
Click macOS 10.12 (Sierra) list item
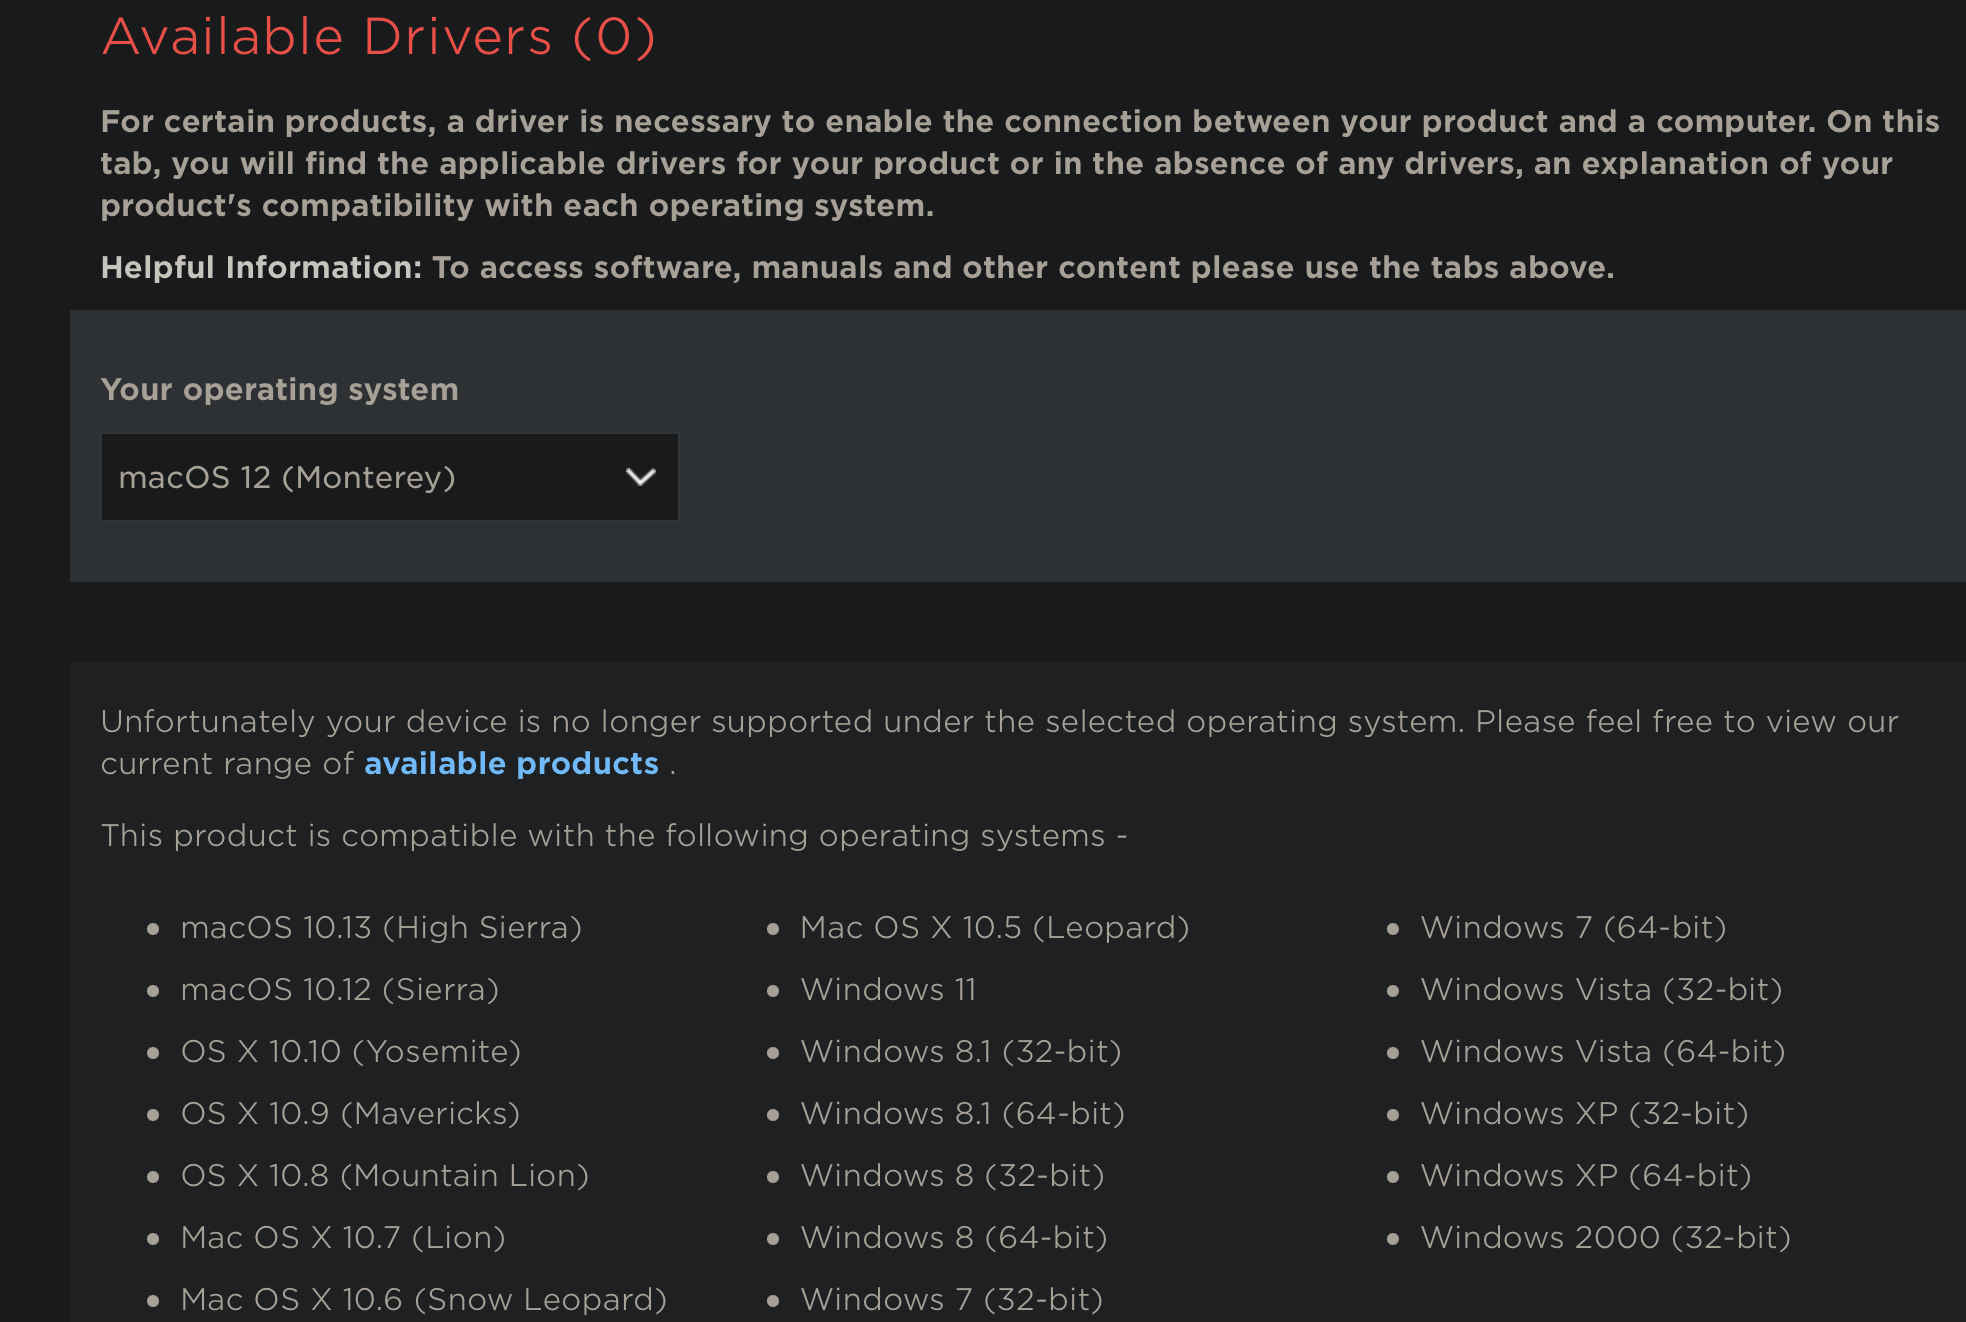pos(339,990)
